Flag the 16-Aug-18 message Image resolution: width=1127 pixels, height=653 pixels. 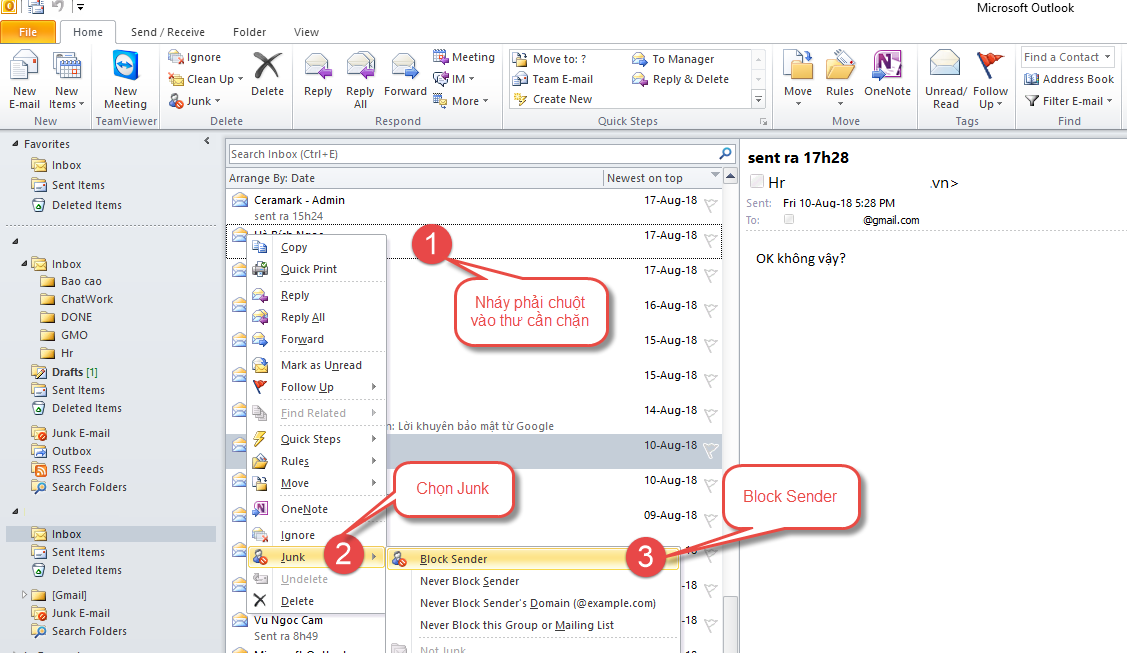pos(711,310)
